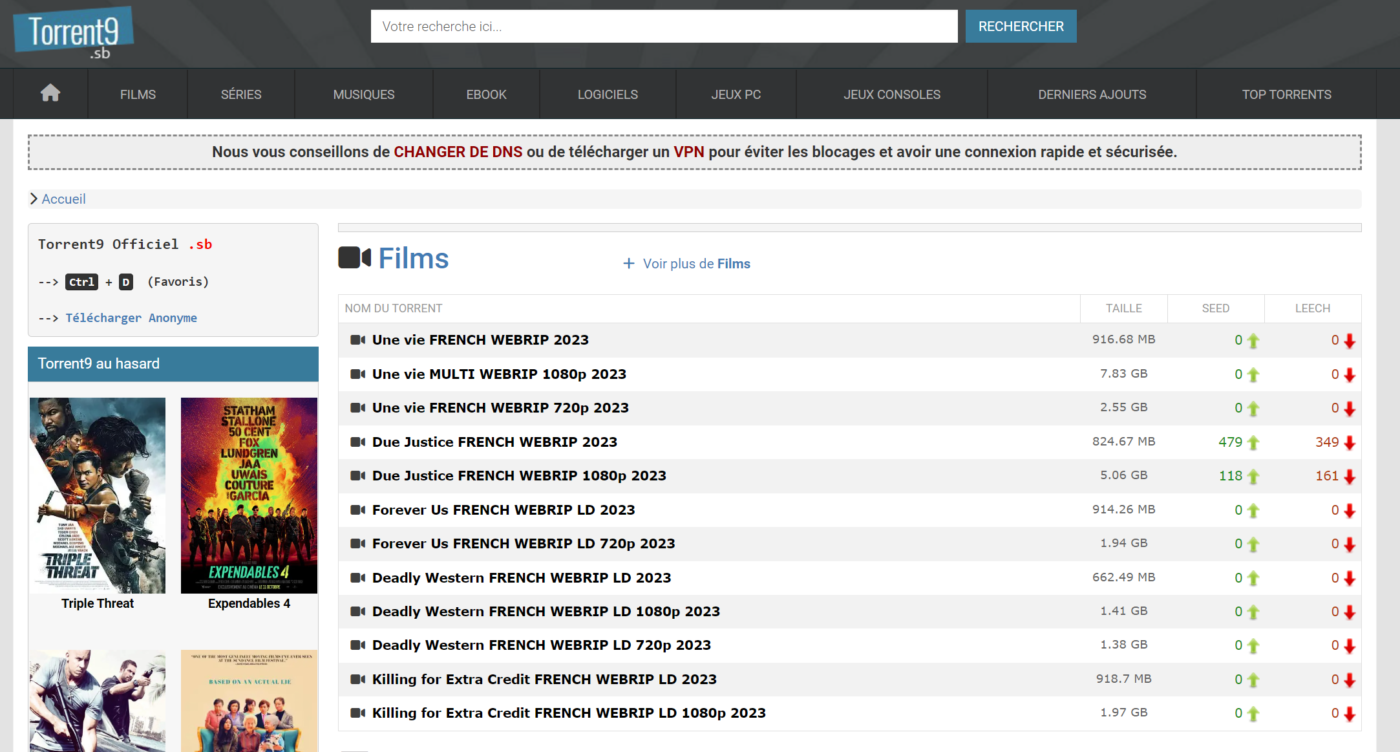Screen dimensions: 1400x752
Task: Click the home icon in the navigation bar
Action: 49,93
